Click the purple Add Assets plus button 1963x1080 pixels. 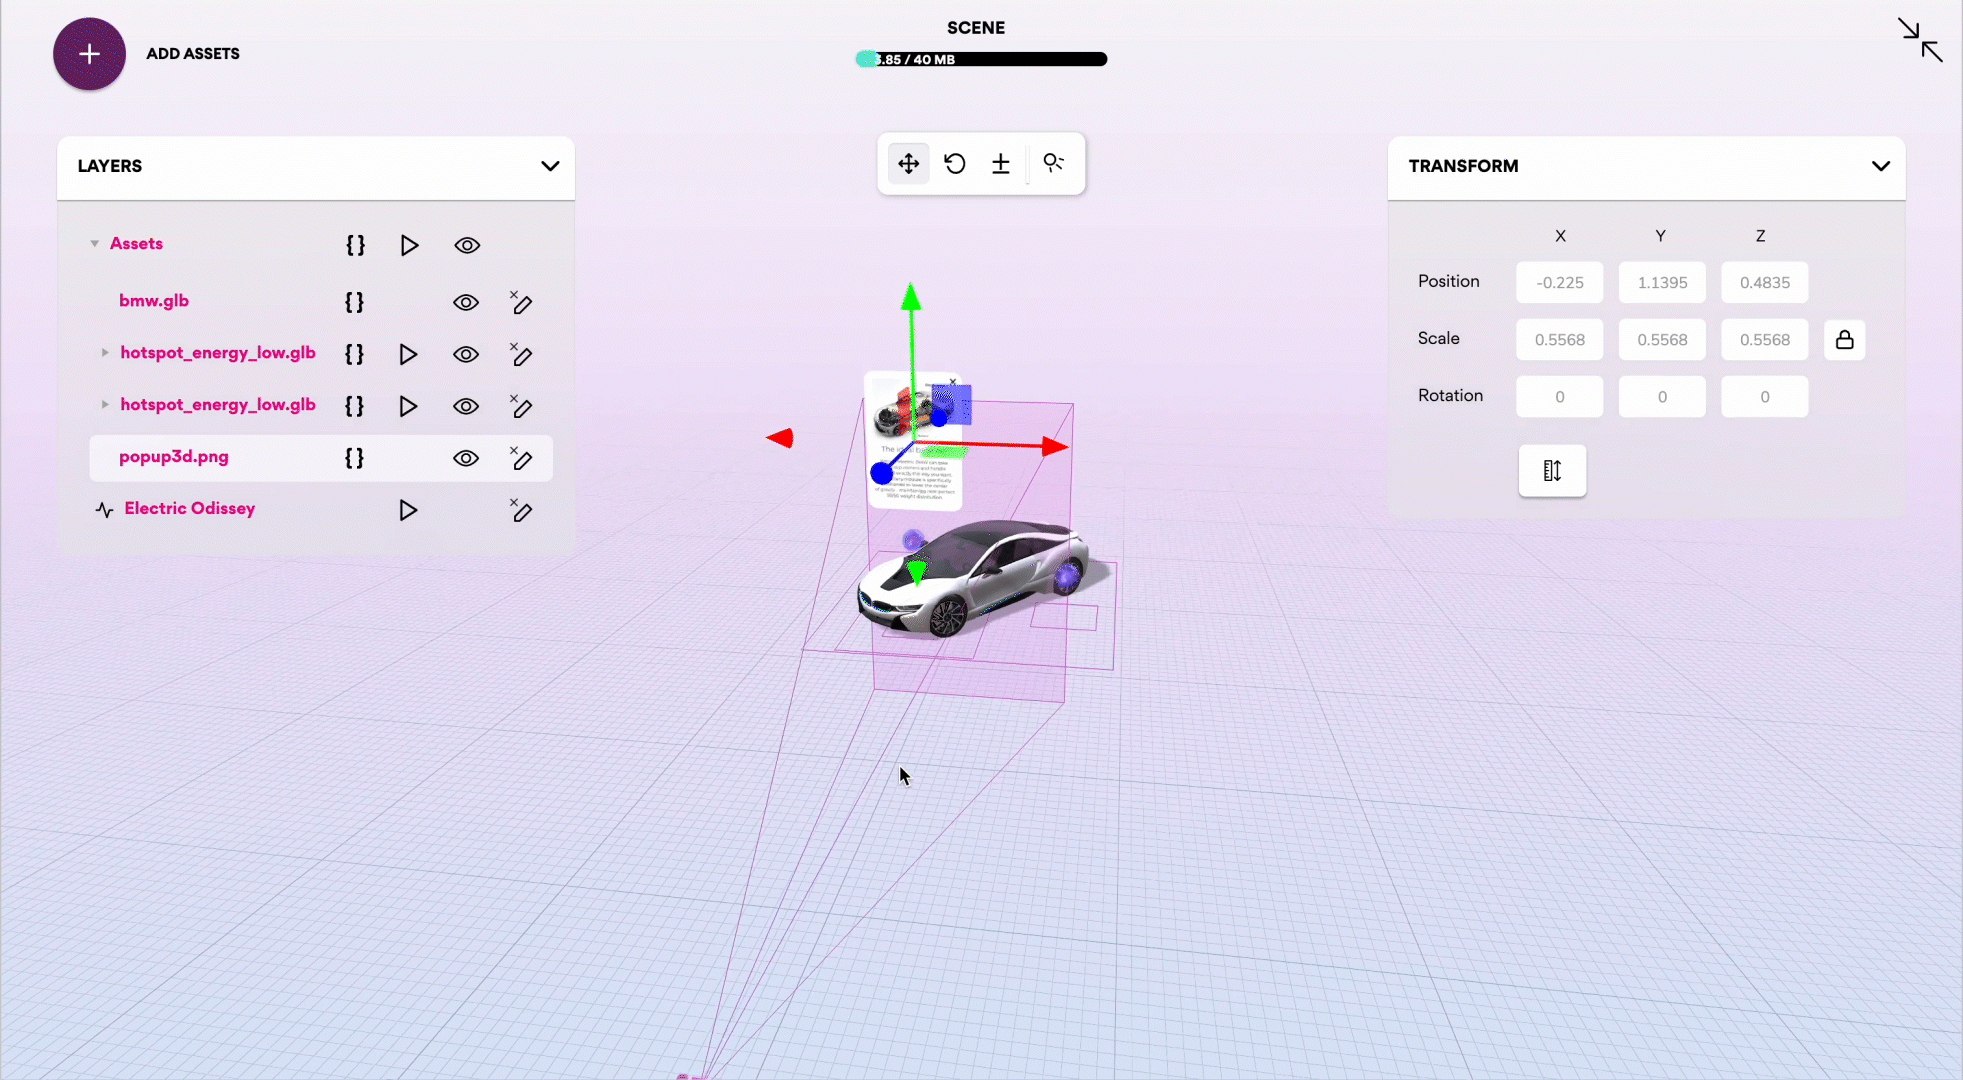coord(89,54)
